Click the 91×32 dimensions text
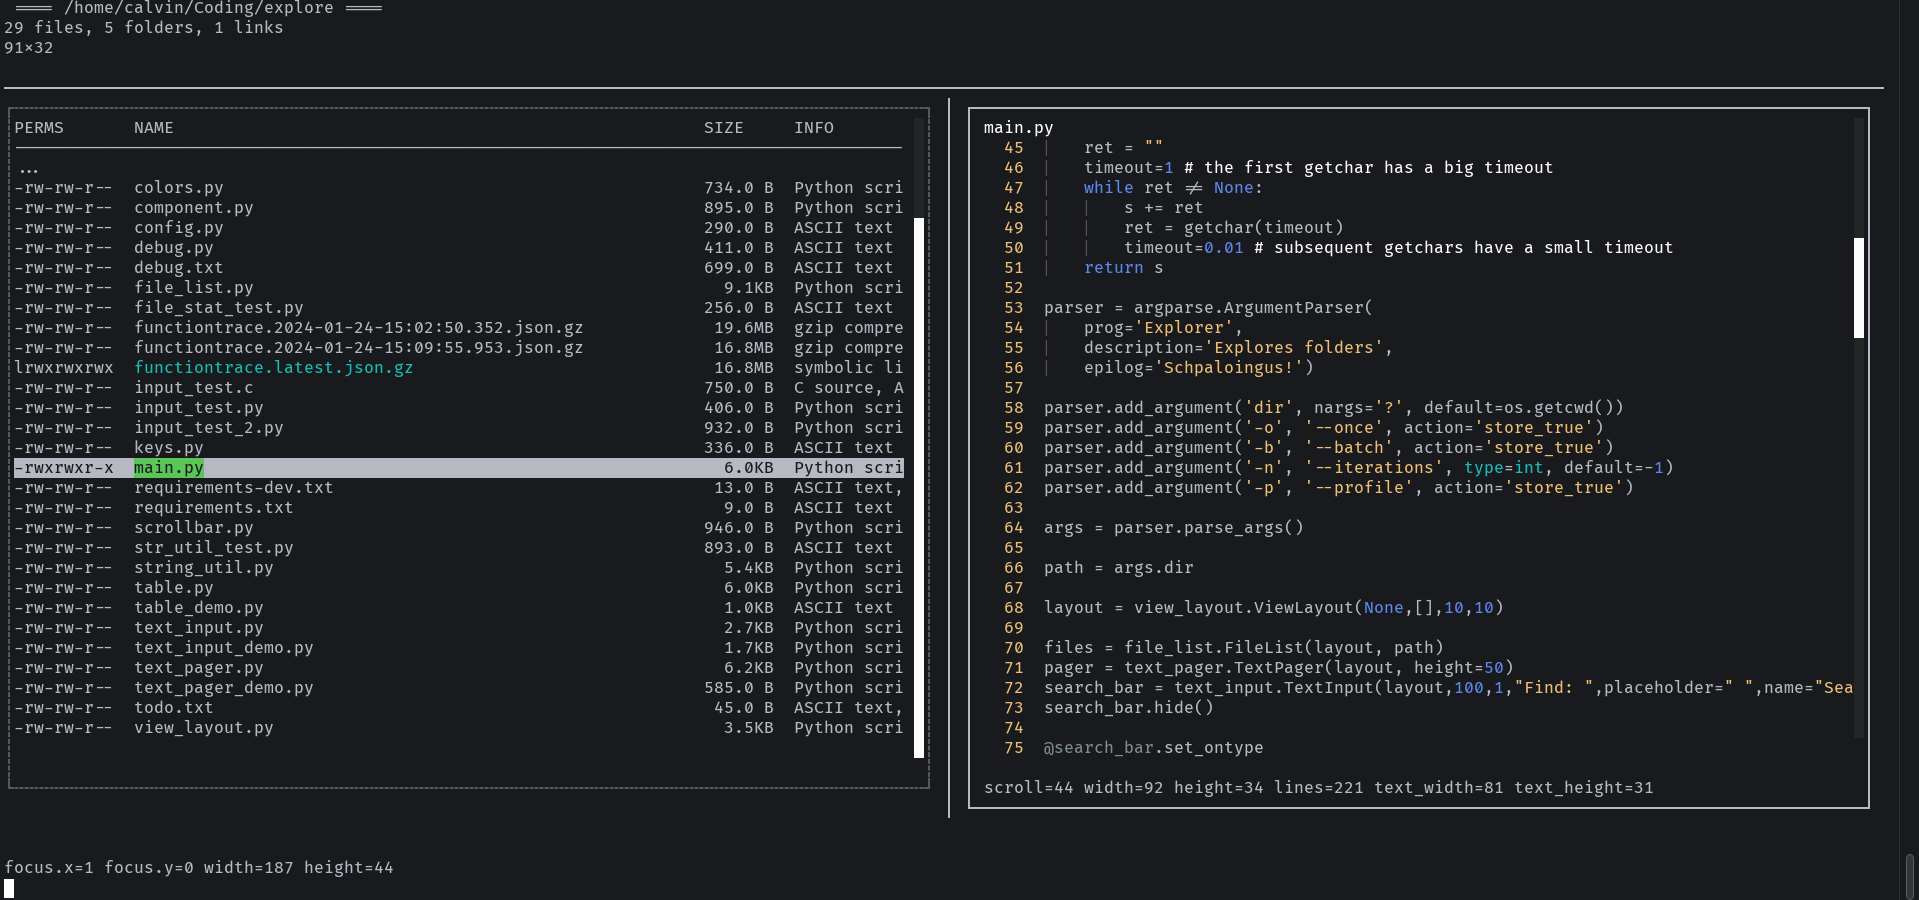Screen dimensions: 1919x900 click(29, 48)
